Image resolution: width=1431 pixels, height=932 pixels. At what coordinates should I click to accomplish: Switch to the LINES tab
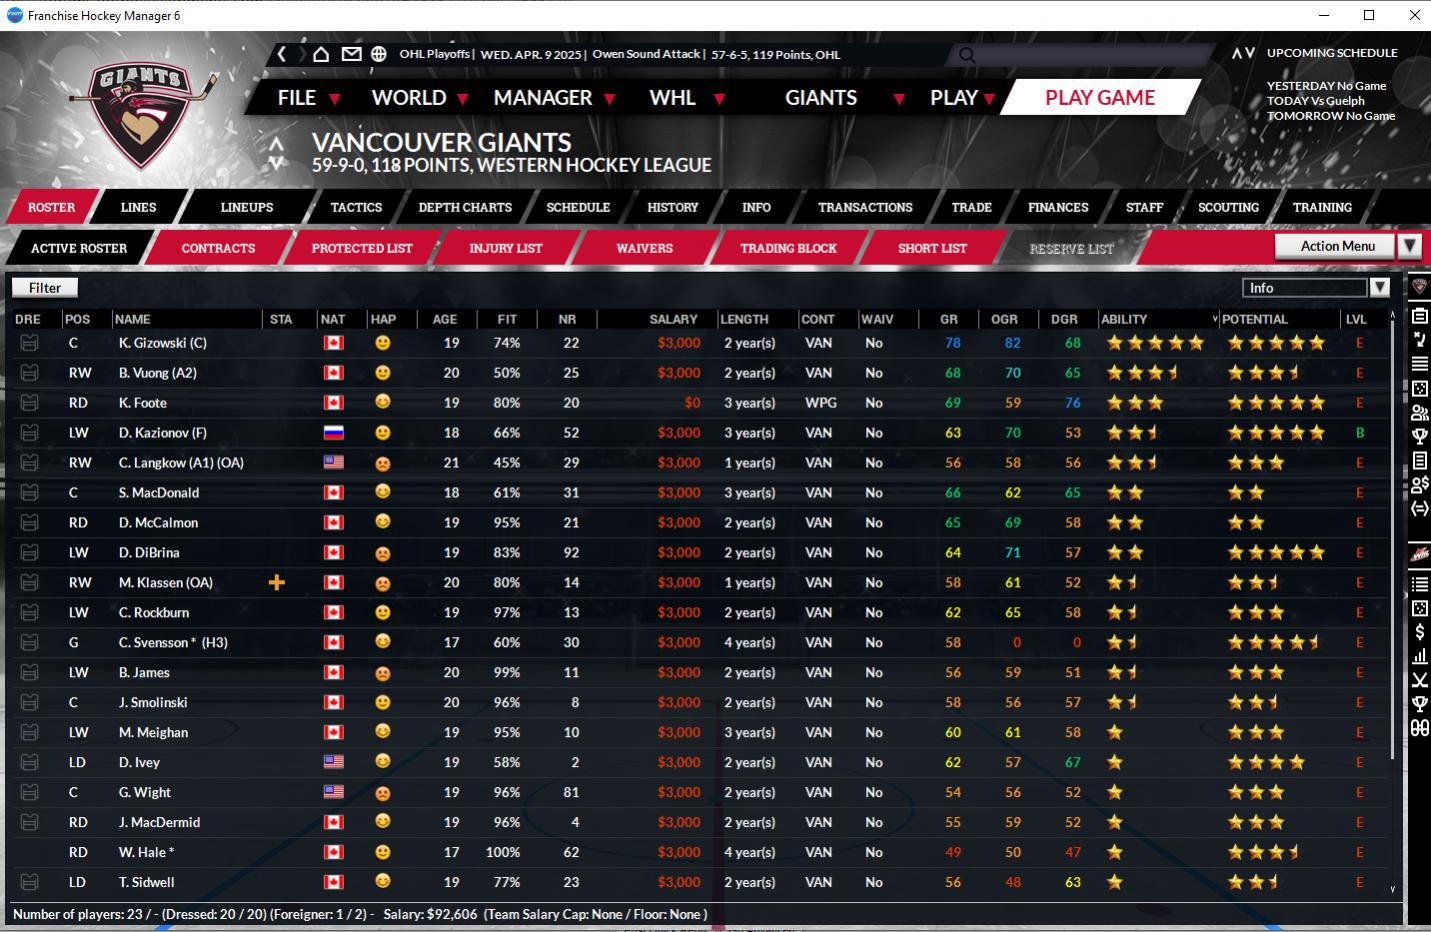[x=138, y=207]
